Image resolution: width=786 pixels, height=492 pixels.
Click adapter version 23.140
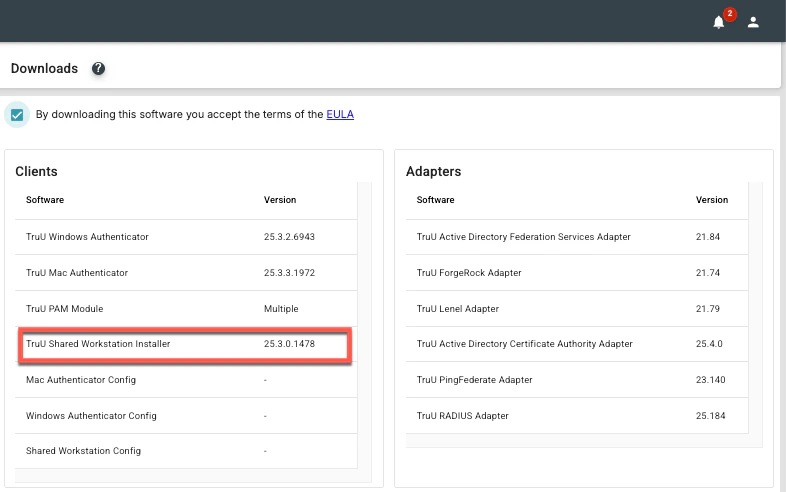(x=710, y=380)
